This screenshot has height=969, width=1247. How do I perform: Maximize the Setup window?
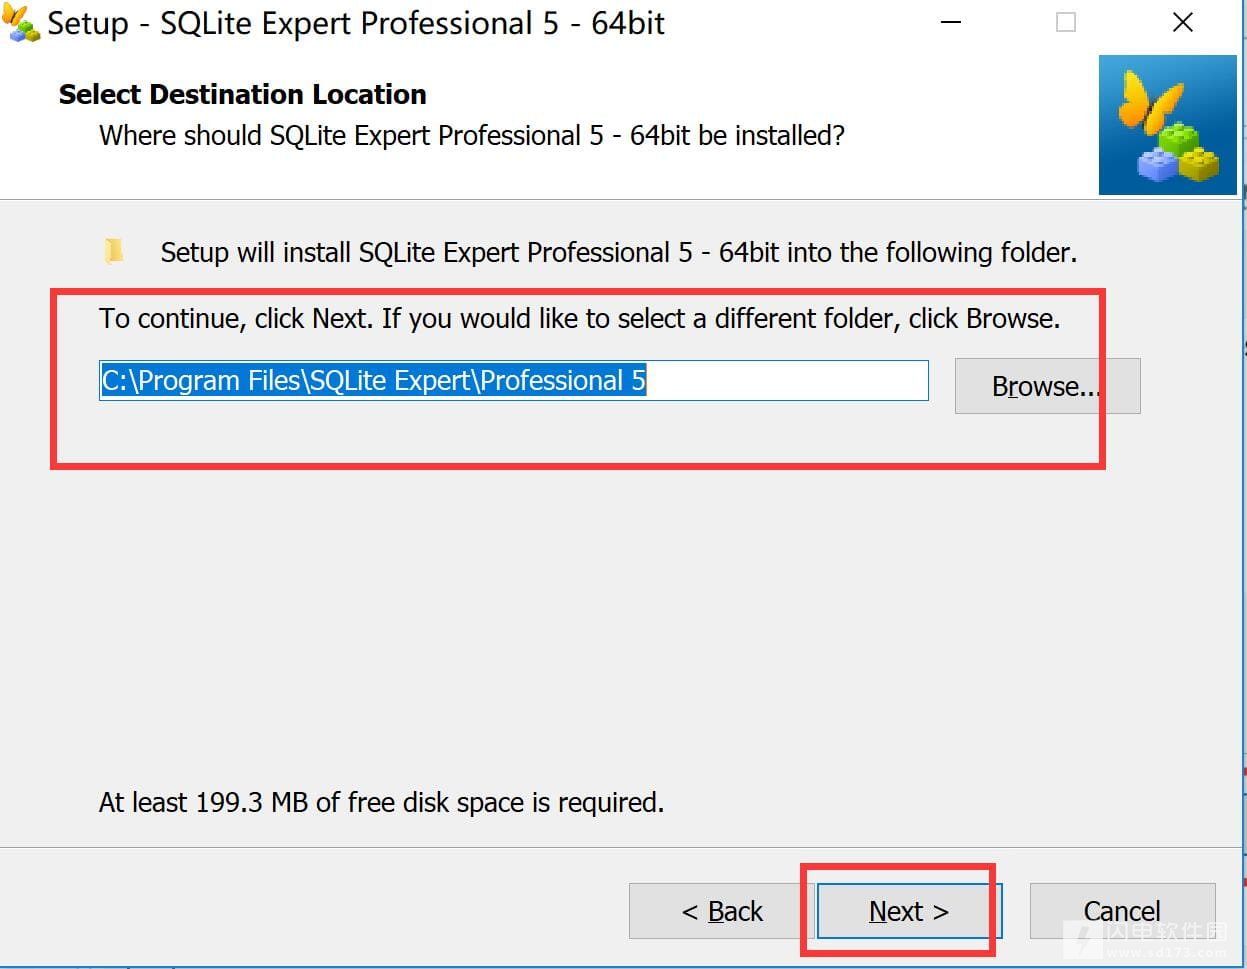point(1066,23)
